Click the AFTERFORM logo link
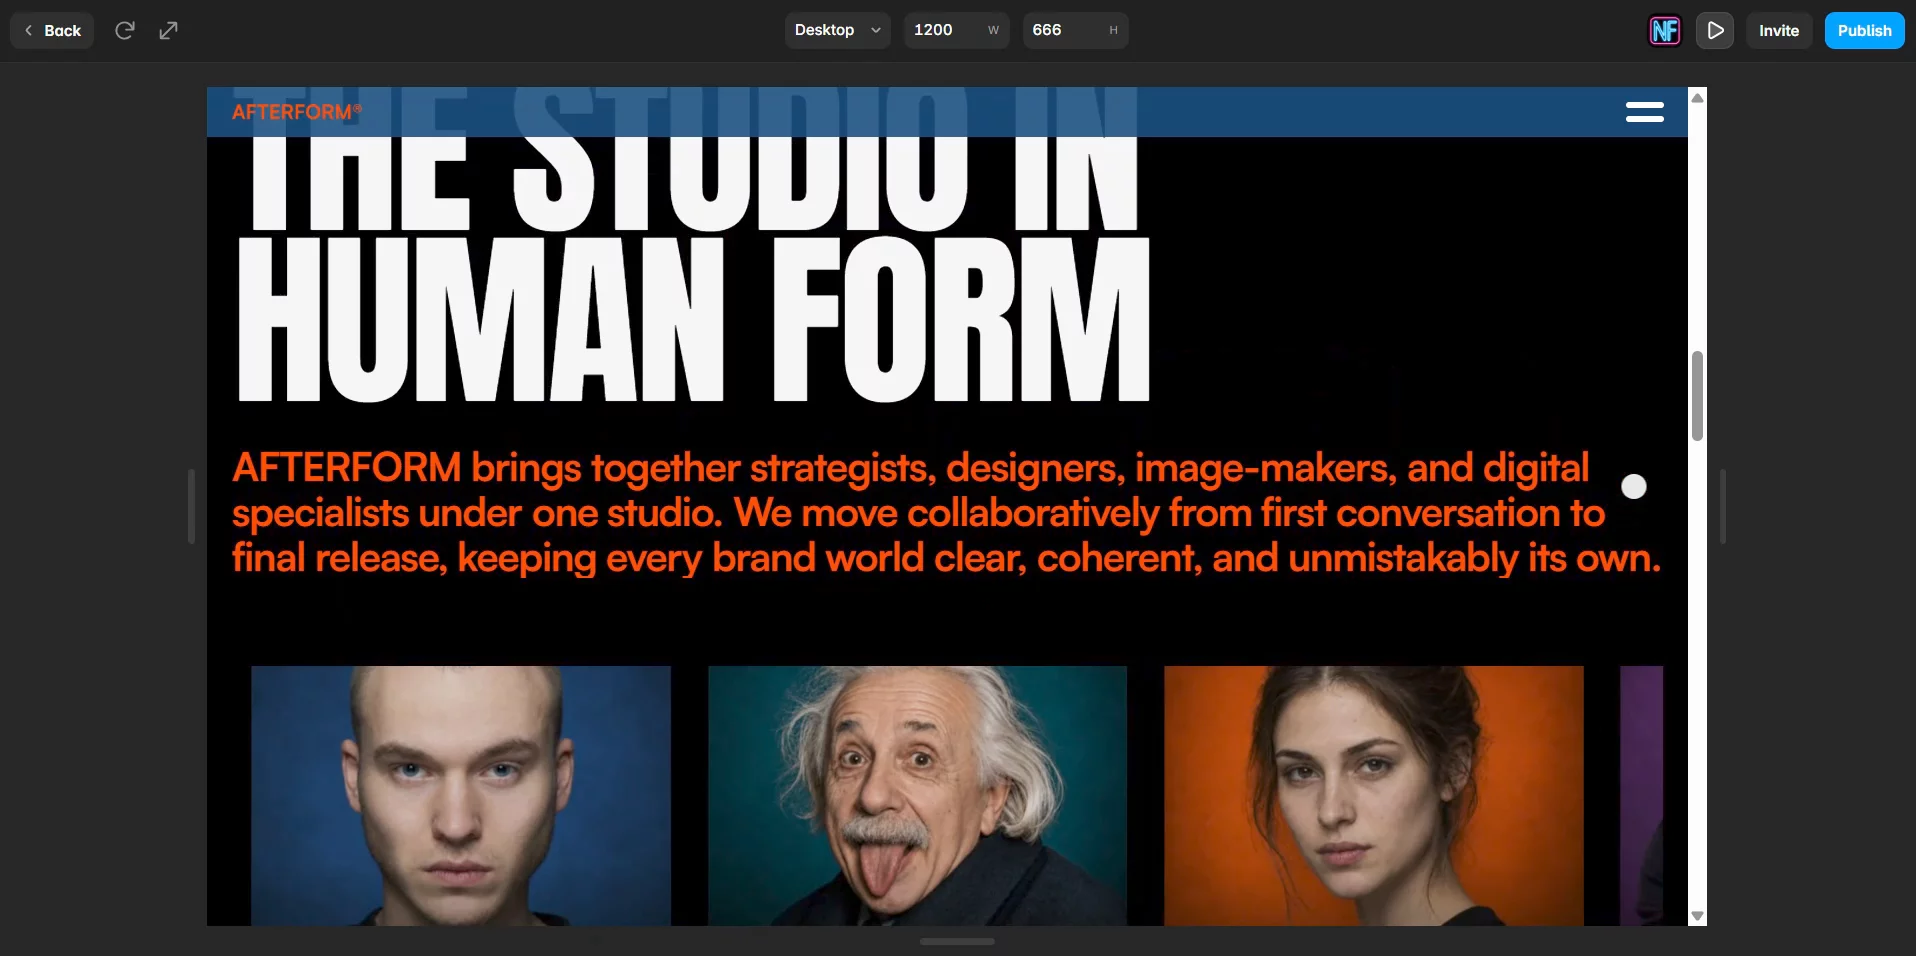 (297, 112)
